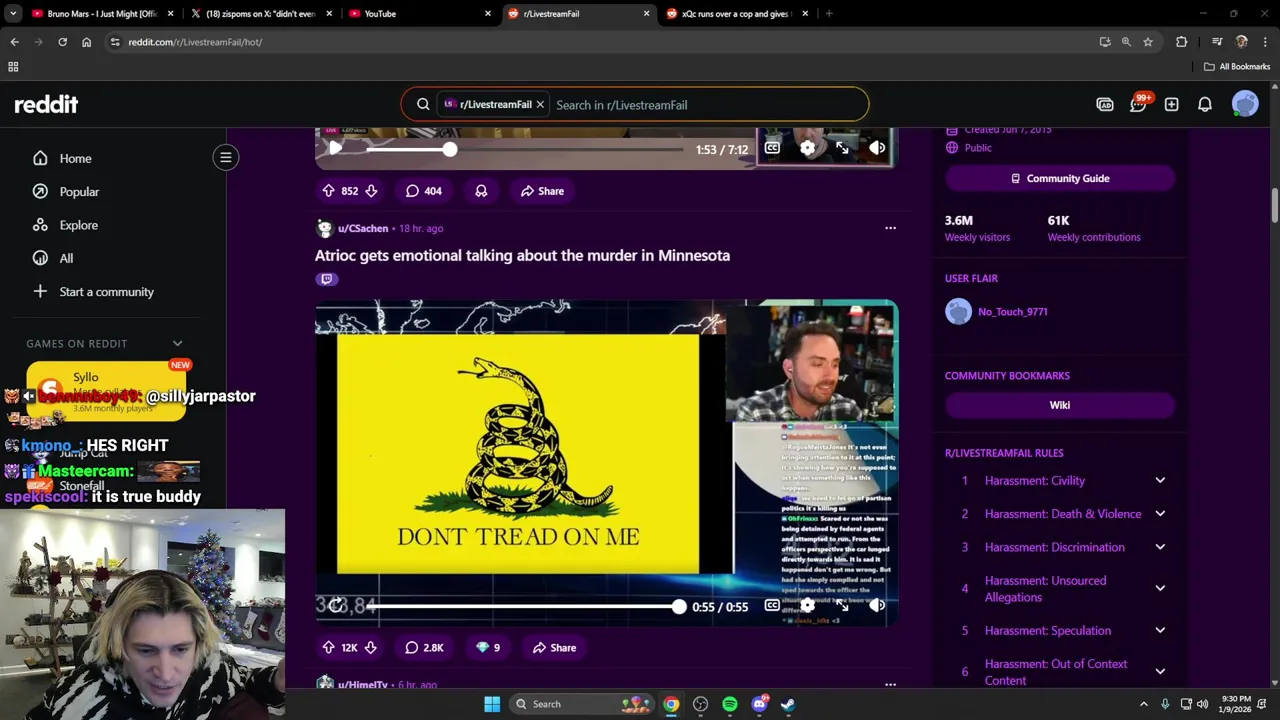Toggle captions on the top video

(772, 148)
